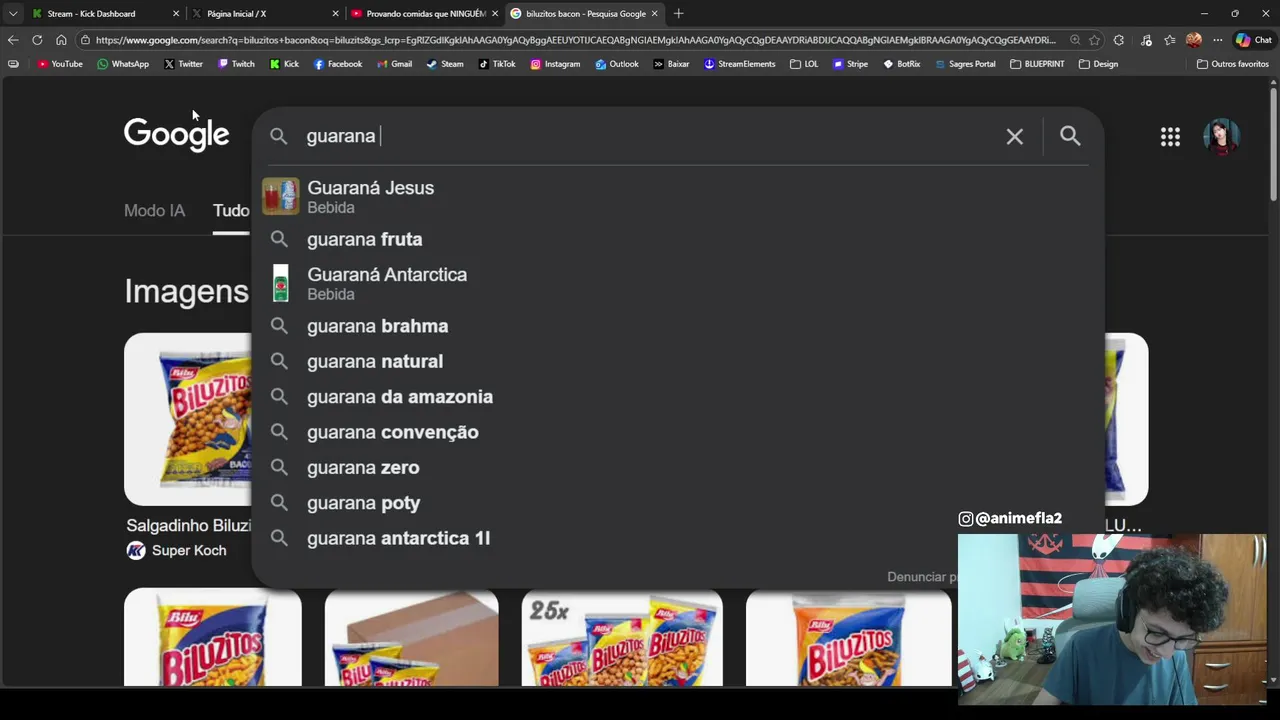Image resolution: width=1280 pixels, height=720 pixels.
Task: Open the Twitter bookmark
Action: 183,64
